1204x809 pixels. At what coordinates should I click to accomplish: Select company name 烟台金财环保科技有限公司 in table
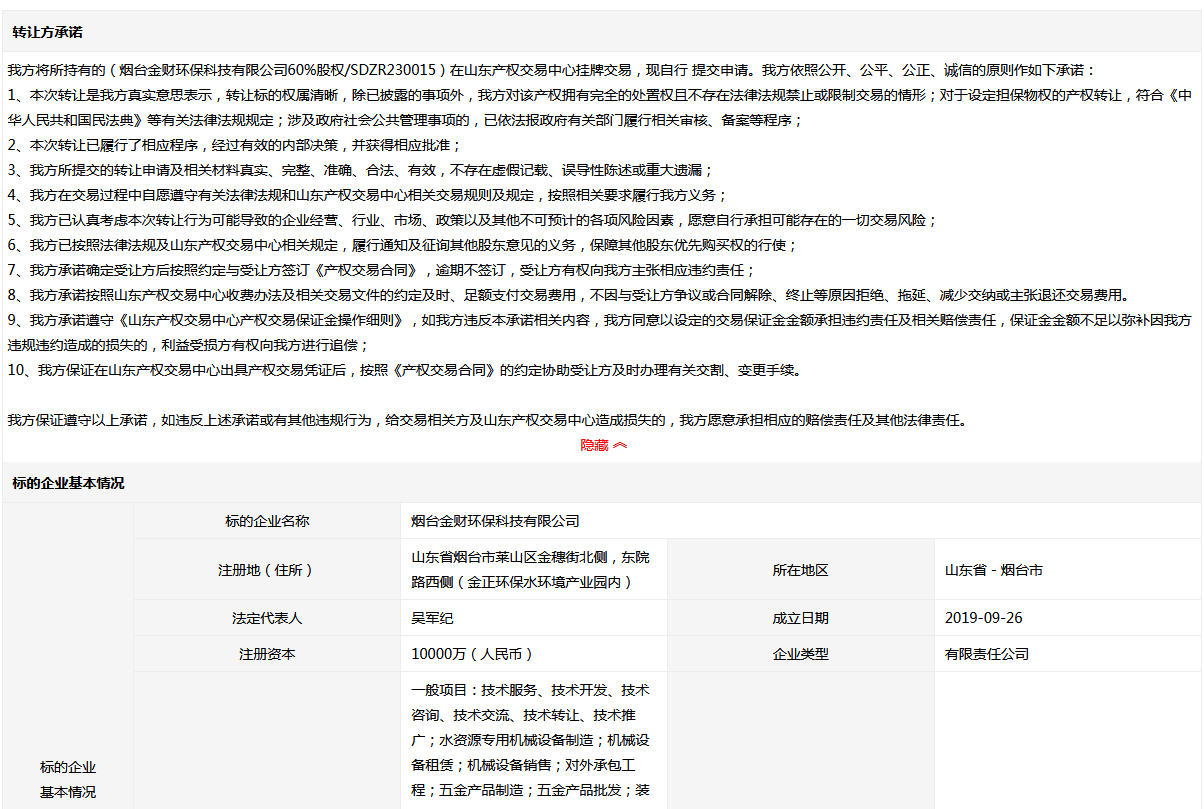496,521
